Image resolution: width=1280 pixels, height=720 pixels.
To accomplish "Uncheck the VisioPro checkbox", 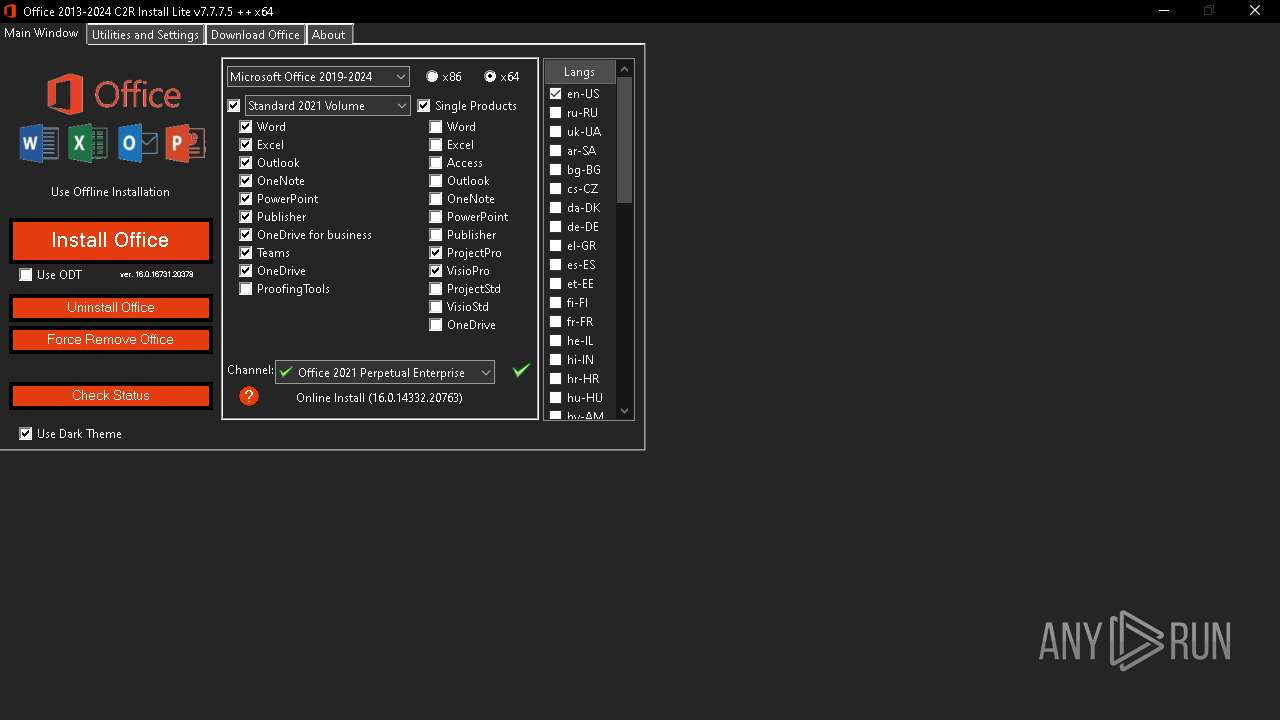I will coord(436,271).
